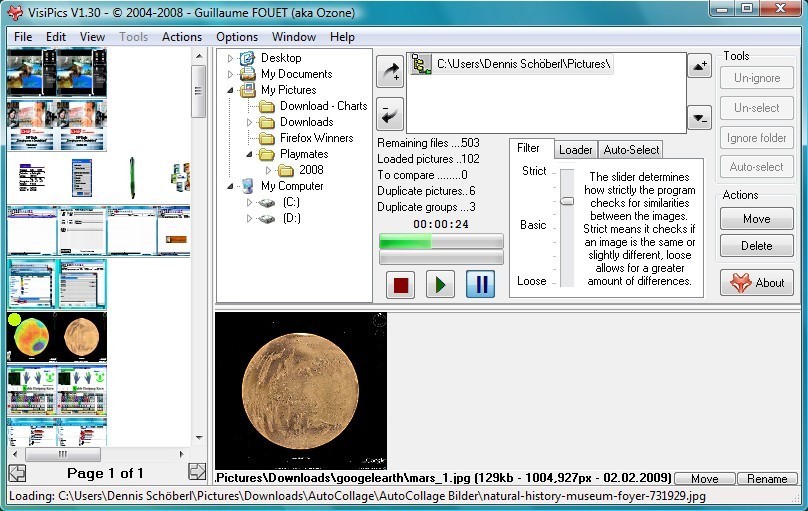
Task: Click Rename button beside the file info
Action: [767, 479]
